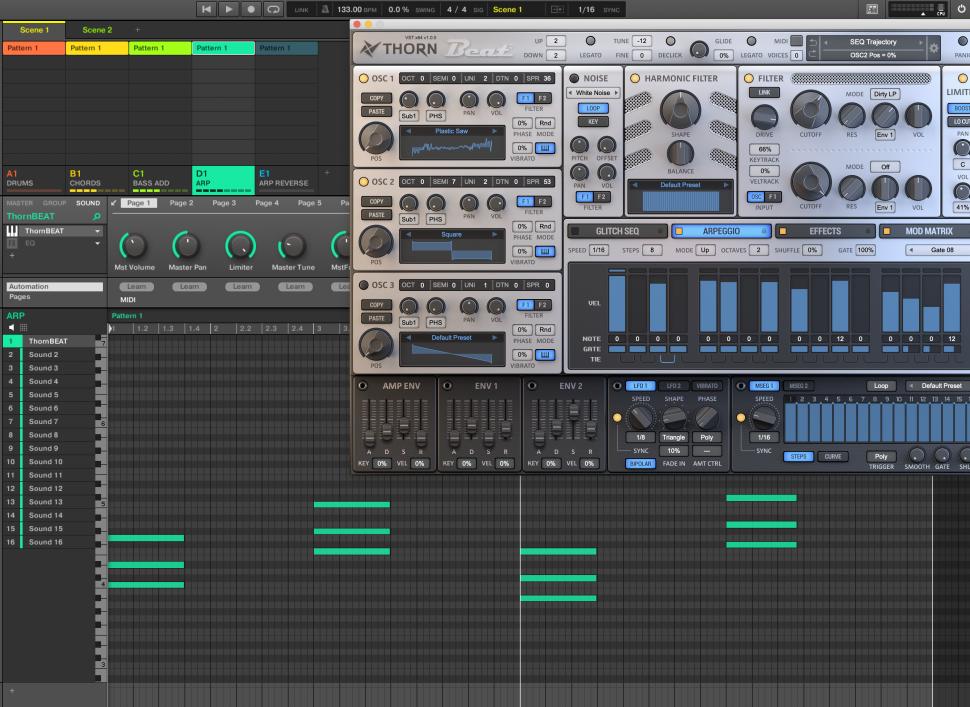The height and width of the screenshot is (707, 970).
Task: Click the search magnifier next to ThornBEAT
Action: 96,216
